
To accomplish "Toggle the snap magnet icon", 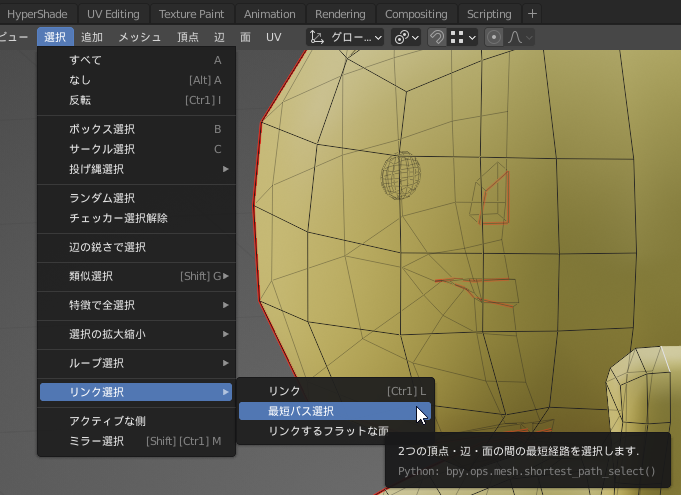I will click(x=437, y=37).
